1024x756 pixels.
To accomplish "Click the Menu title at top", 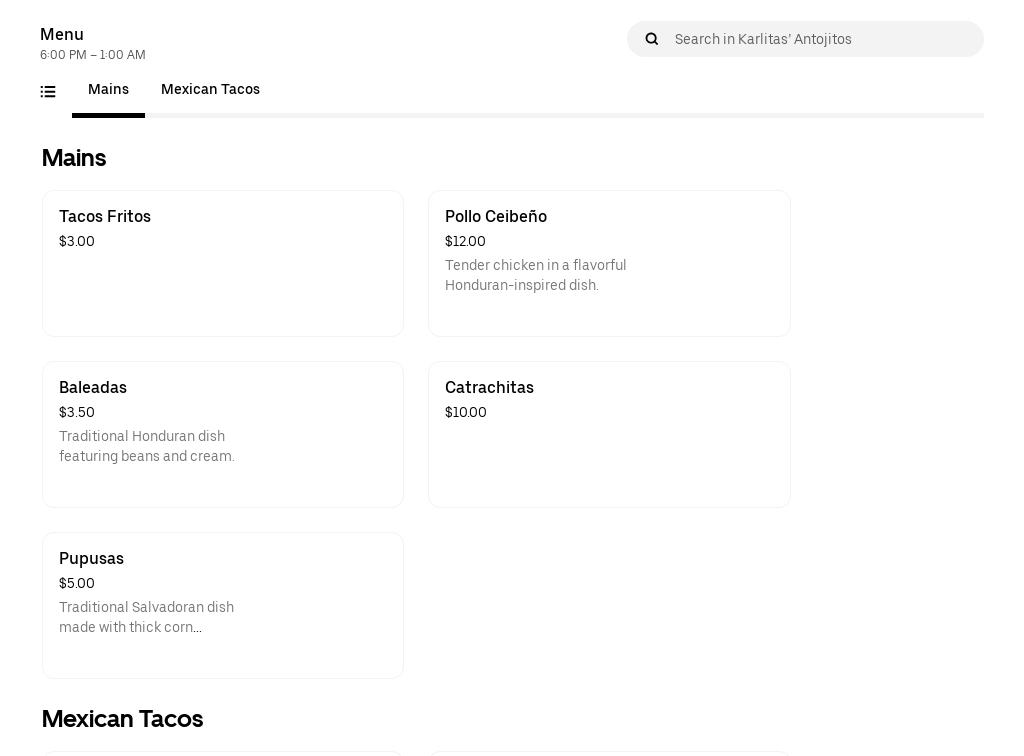I will click(x=62, y=35).
